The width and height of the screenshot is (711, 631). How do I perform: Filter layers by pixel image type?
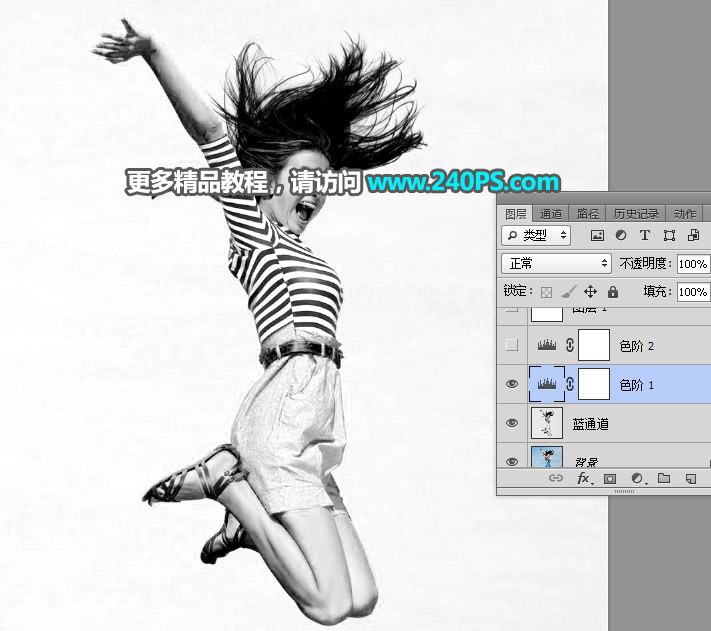click(598, 236)
